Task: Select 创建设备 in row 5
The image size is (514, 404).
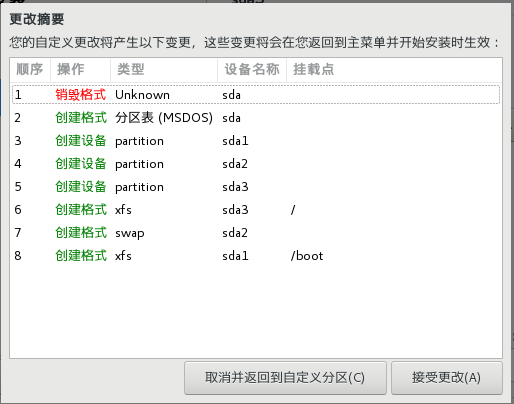Action: click(81, 187)
